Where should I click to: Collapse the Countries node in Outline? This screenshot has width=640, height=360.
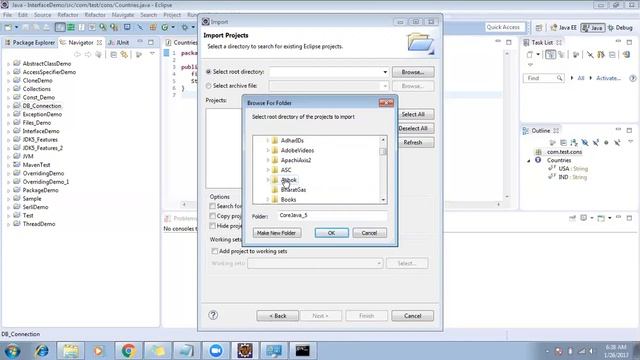(529, 161)
